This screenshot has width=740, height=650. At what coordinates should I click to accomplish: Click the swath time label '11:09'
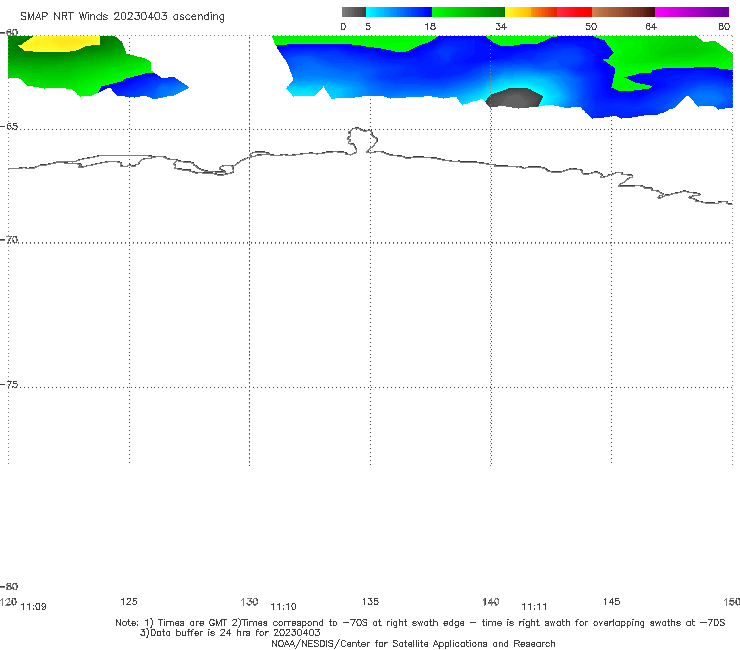[34, 607]
